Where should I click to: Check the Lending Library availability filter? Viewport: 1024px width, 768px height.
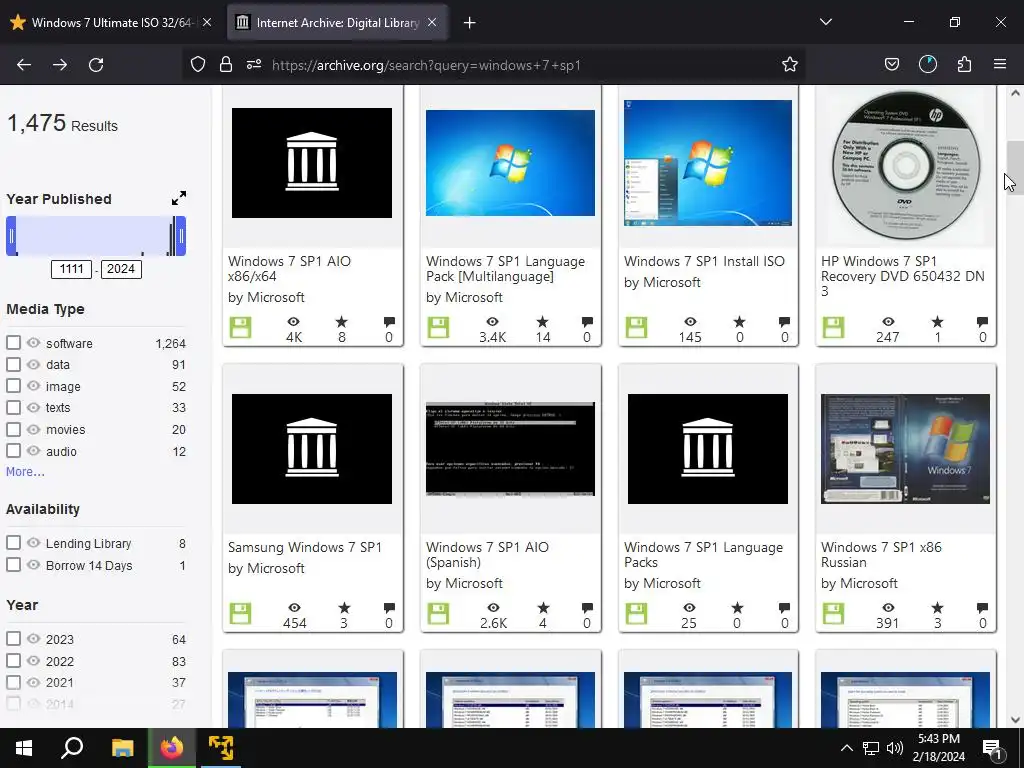(13, 542)
